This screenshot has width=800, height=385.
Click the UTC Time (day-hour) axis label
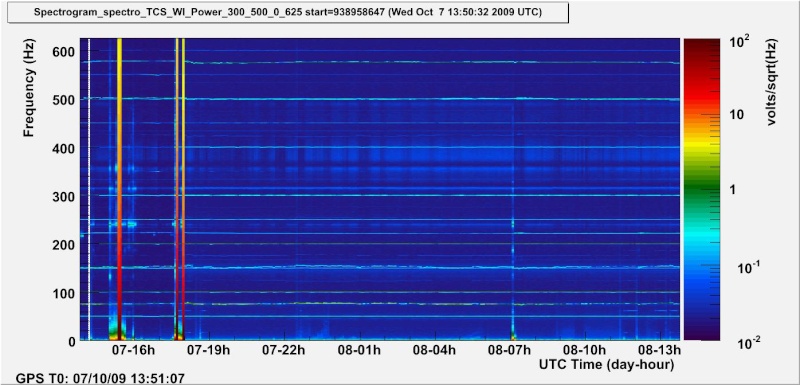607,365
